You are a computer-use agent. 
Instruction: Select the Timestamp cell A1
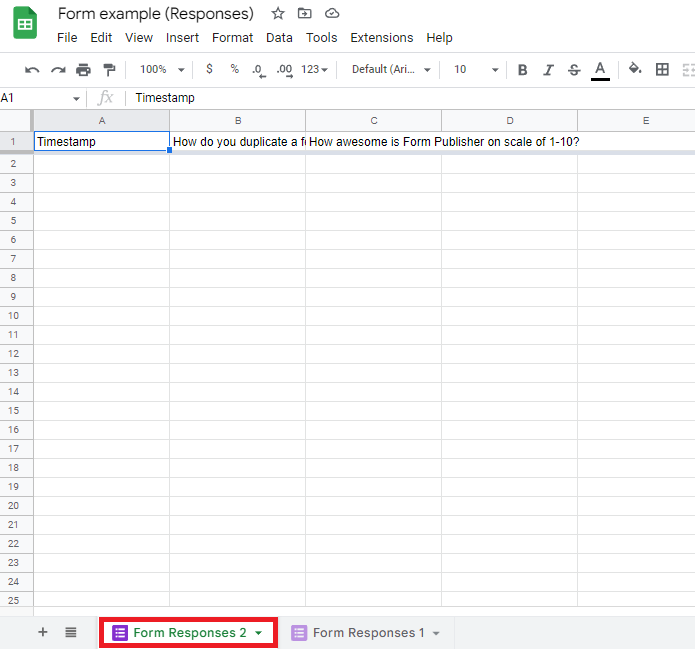click(x=102, y=141)
